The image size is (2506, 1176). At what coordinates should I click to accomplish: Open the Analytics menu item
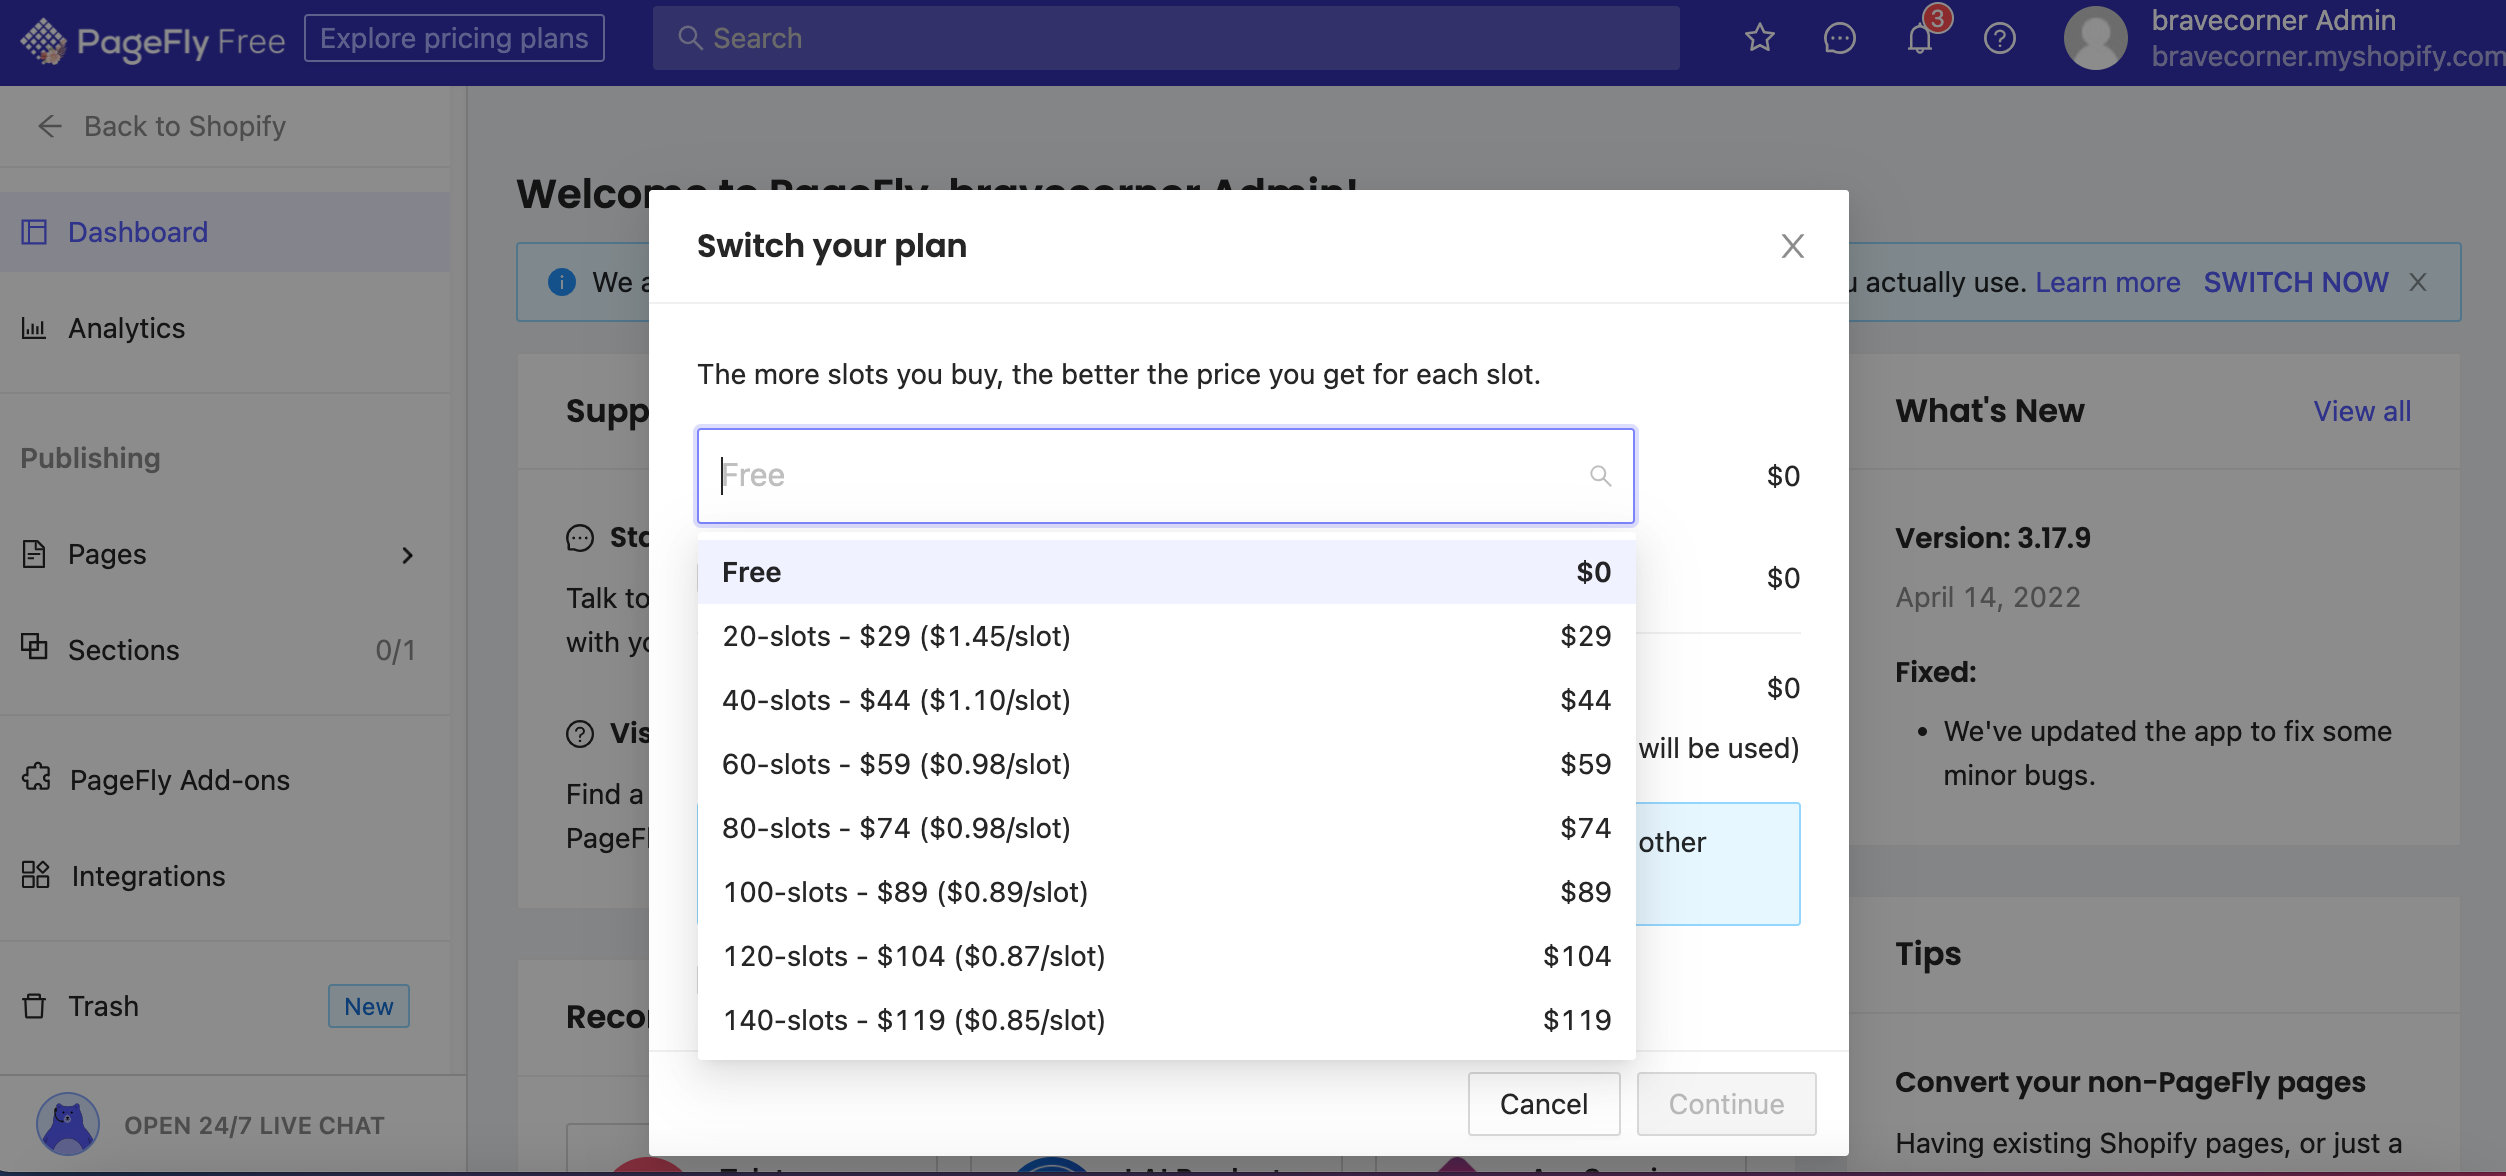pyautogui.click(x=225, y=328)
